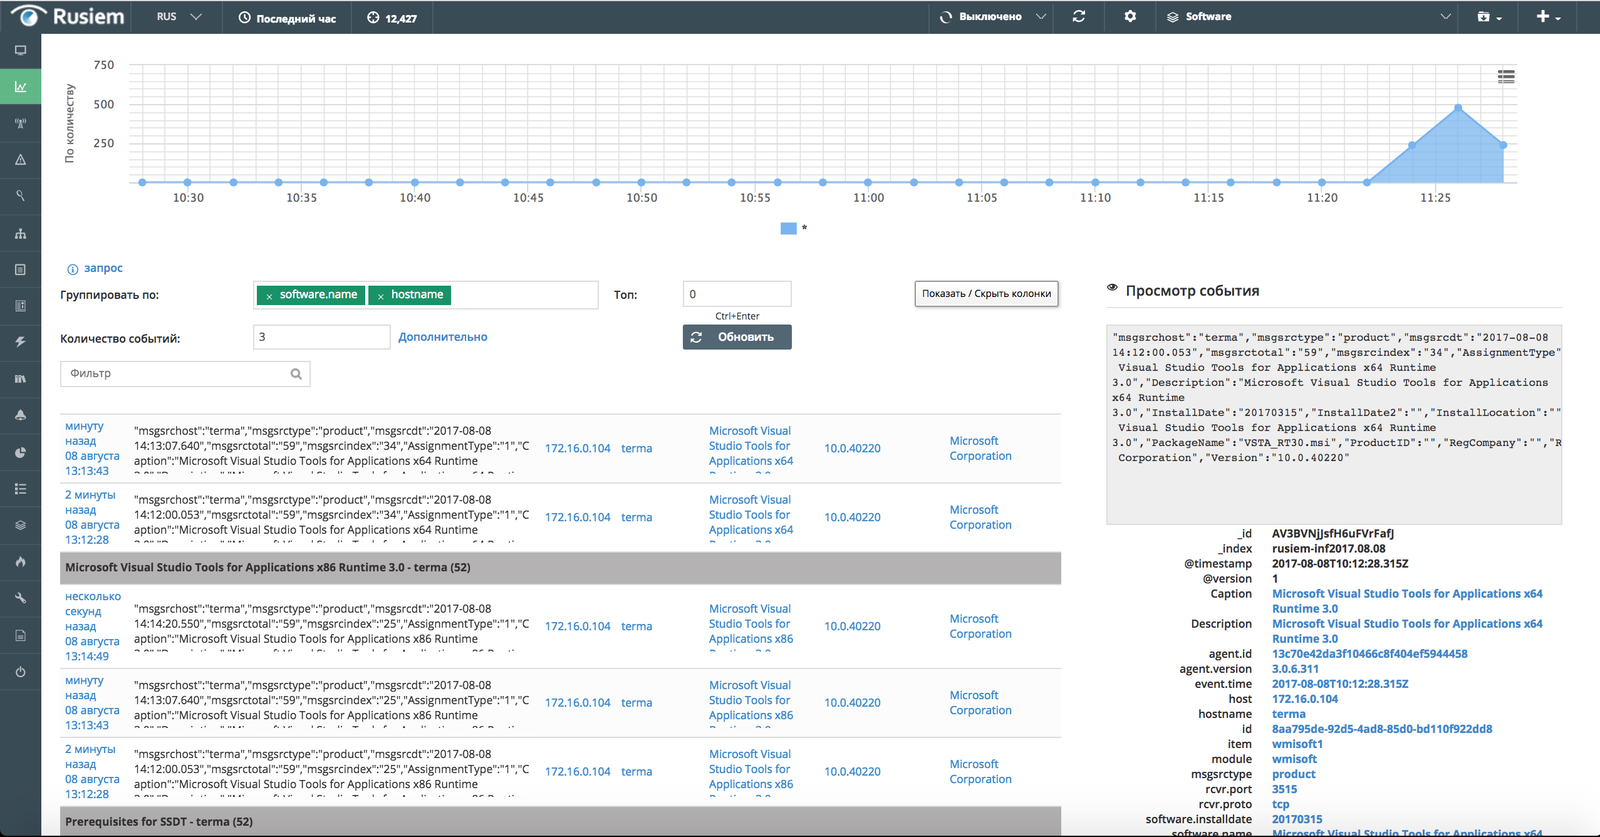Click the _id value AV3BVNjJsfH6uFVrFafJ
Image resolution: width=1600 pixels, height=837 pixels.
(x=1333, y=534)
